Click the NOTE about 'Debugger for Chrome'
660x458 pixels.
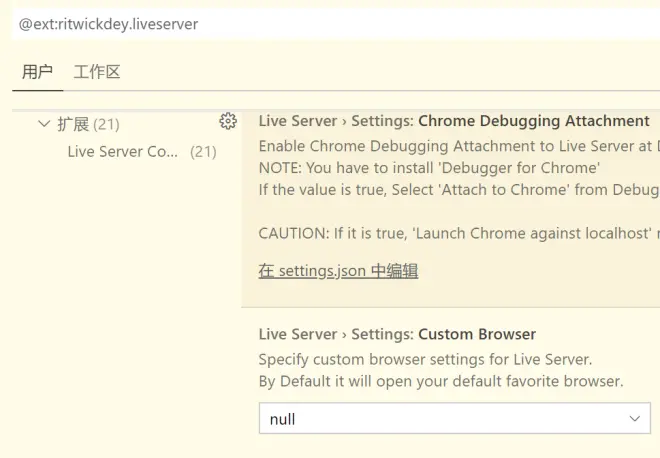[429, 168]
